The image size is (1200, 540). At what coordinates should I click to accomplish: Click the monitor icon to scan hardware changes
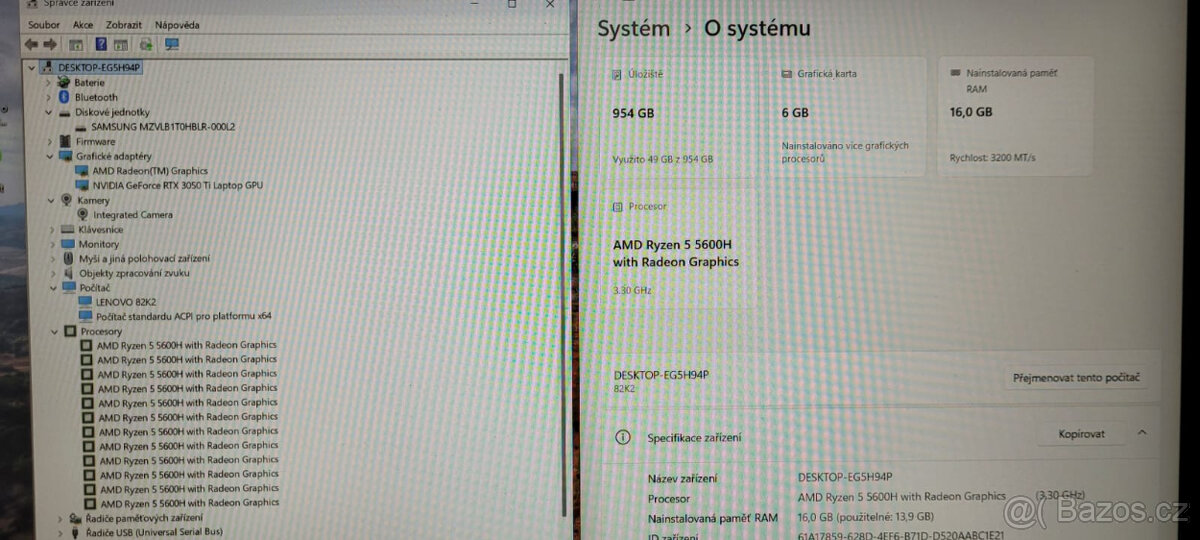pyautogui.click(x=172, y=44)
